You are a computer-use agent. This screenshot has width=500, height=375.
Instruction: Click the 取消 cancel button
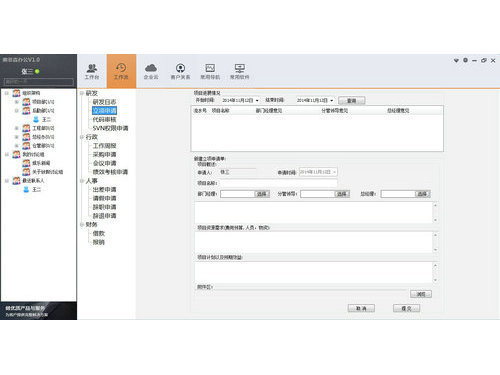tap(361, 308)
